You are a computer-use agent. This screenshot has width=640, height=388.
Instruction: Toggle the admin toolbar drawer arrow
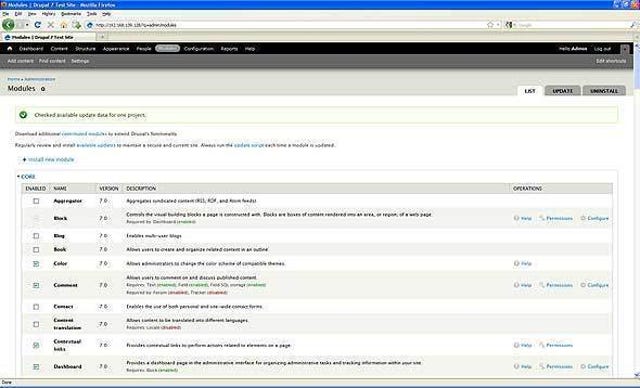(624, 49)
